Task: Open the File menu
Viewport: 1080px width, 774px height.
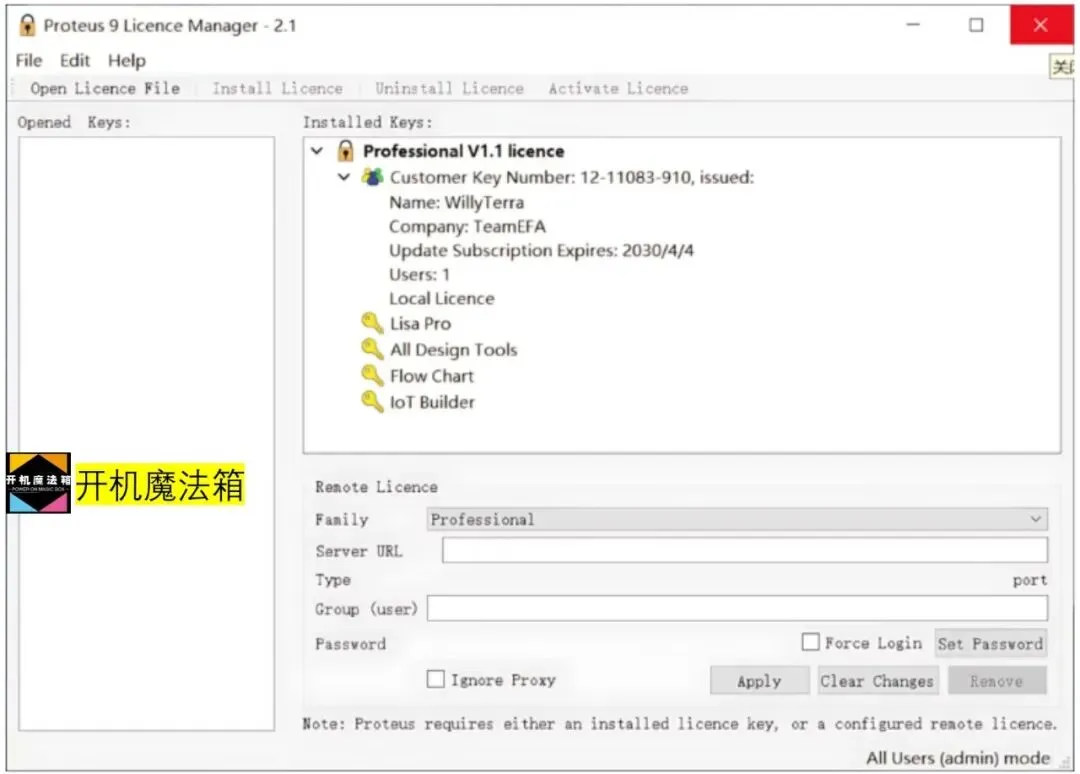Action: tap(29, 61)
